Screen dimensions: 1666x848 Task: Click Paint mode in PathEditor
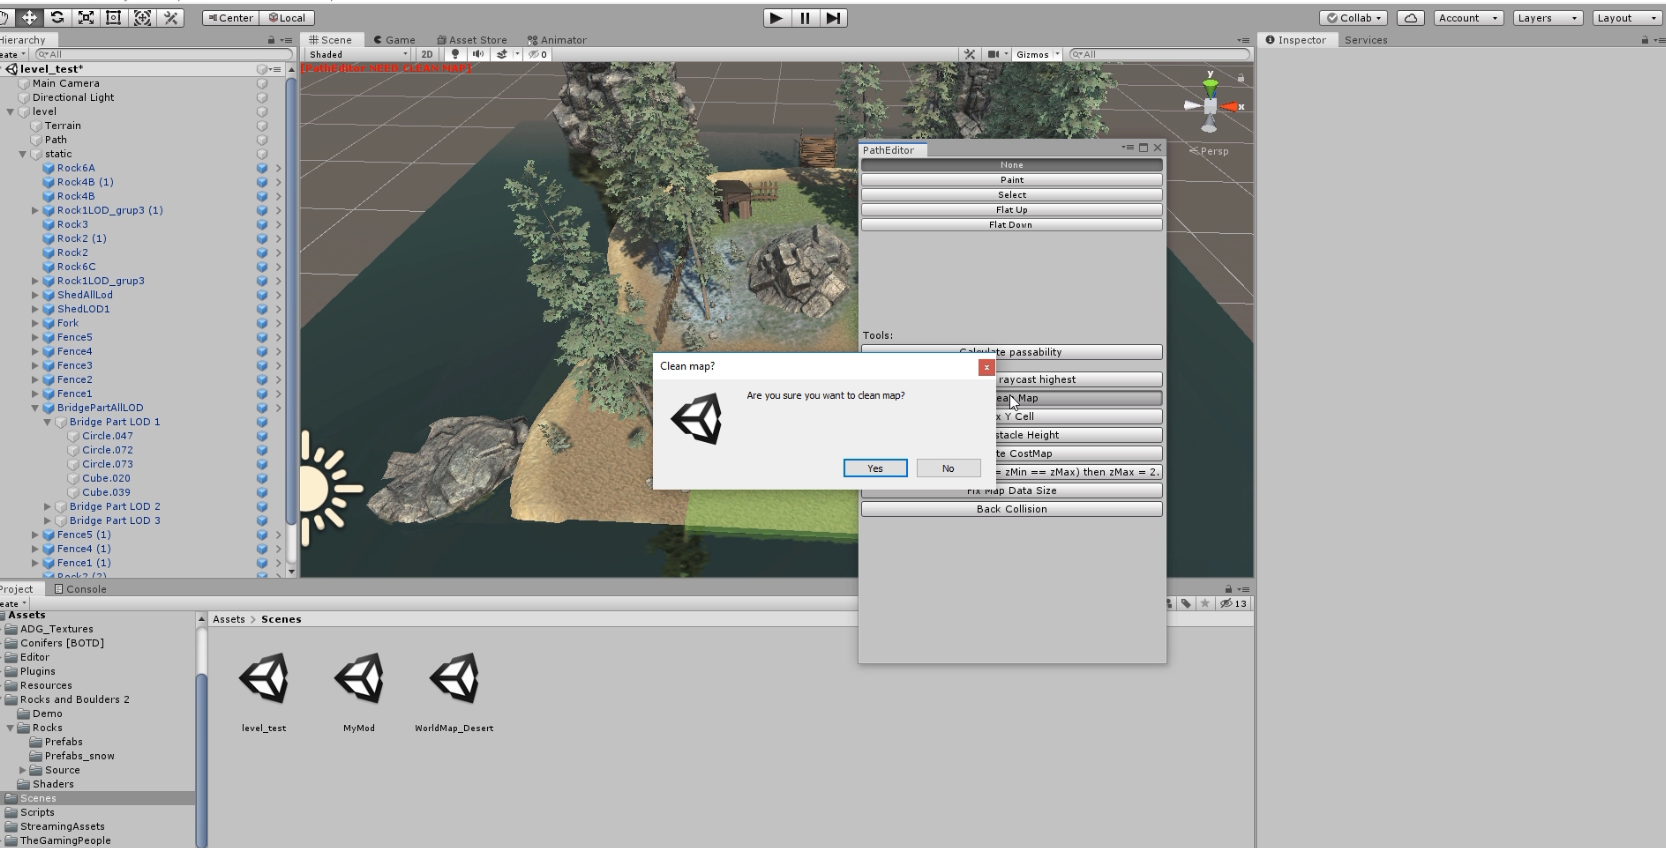click(x=1012, y=180)
